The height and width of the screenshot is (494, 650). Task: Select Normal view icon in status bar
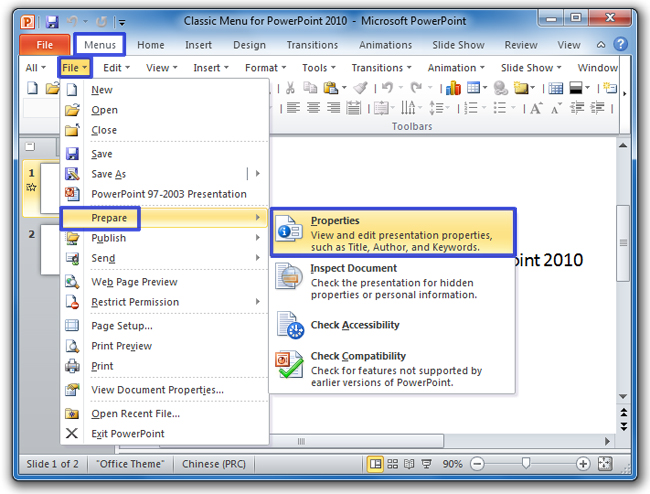[x=376, y=464]
